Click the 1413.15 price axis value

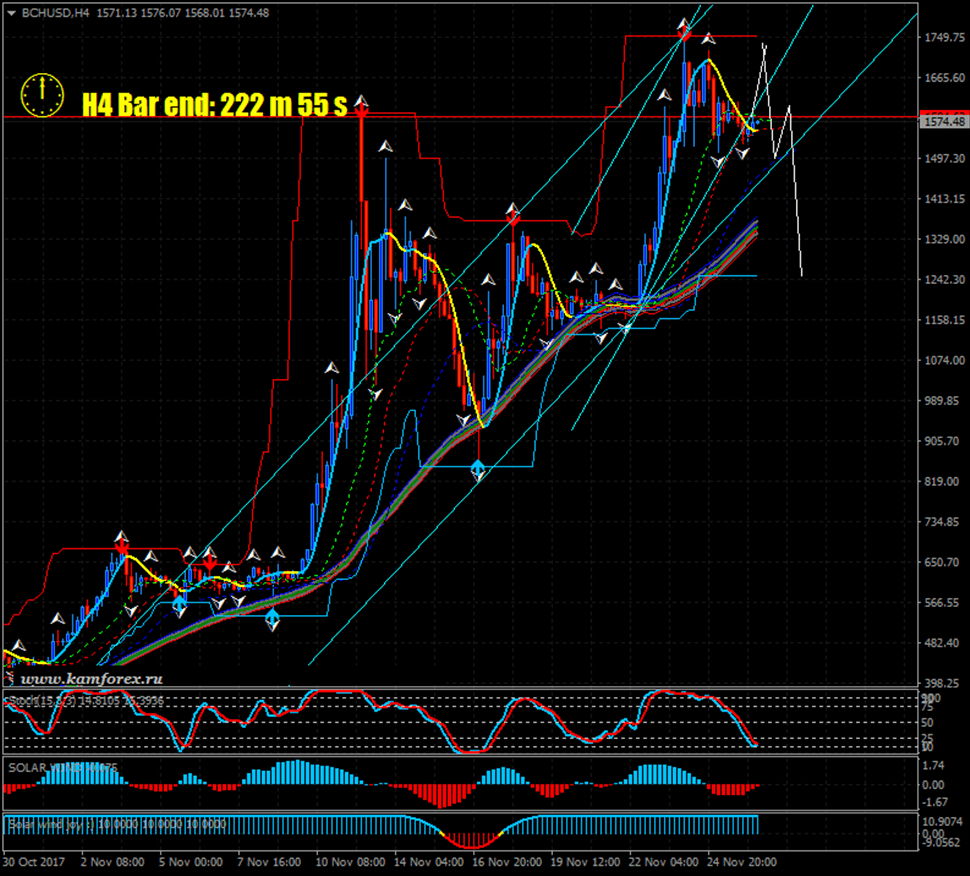(x=945, y=199)
